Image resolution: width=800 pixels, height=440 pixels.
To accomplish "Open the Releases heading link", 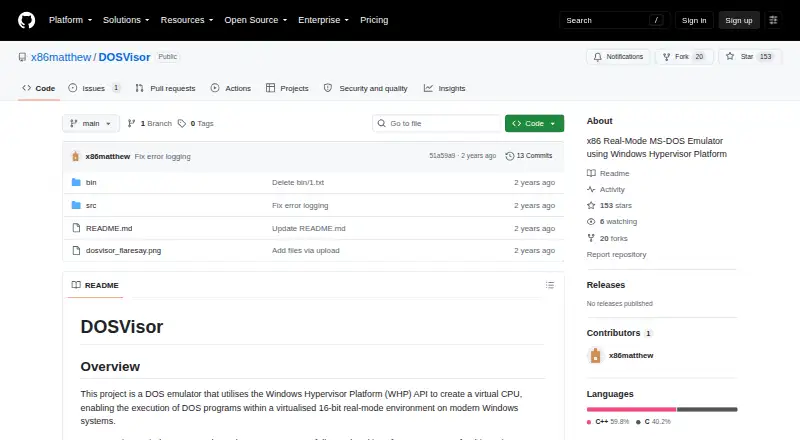I will [606, 285].
